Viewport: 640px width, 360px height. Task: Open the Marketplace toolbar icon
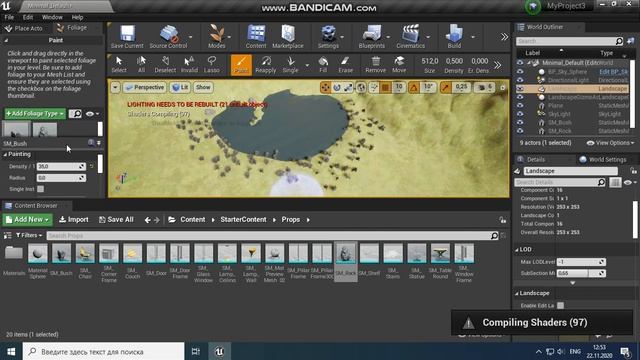288,36
